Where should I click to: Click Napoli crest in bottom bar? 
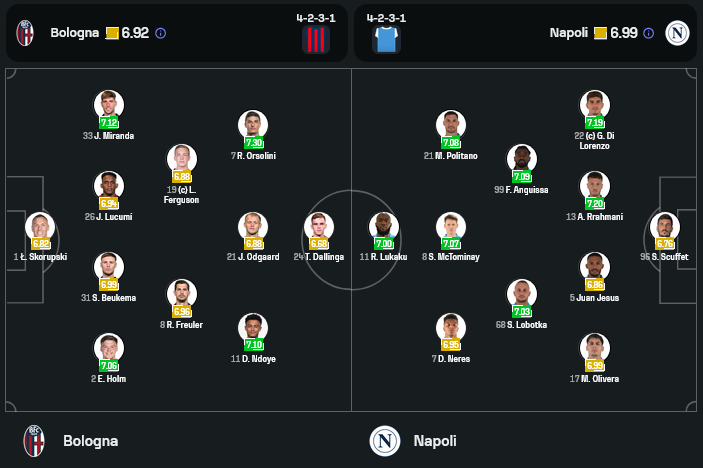tap(385, 440)
